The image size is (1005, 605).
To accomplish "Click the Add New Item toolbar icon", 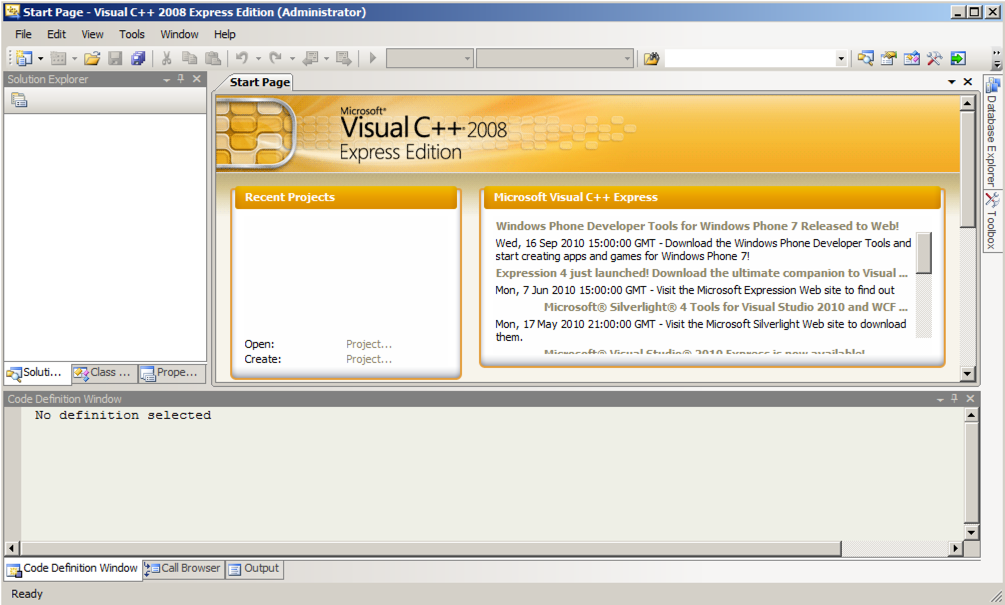I will tap(58, 58).
